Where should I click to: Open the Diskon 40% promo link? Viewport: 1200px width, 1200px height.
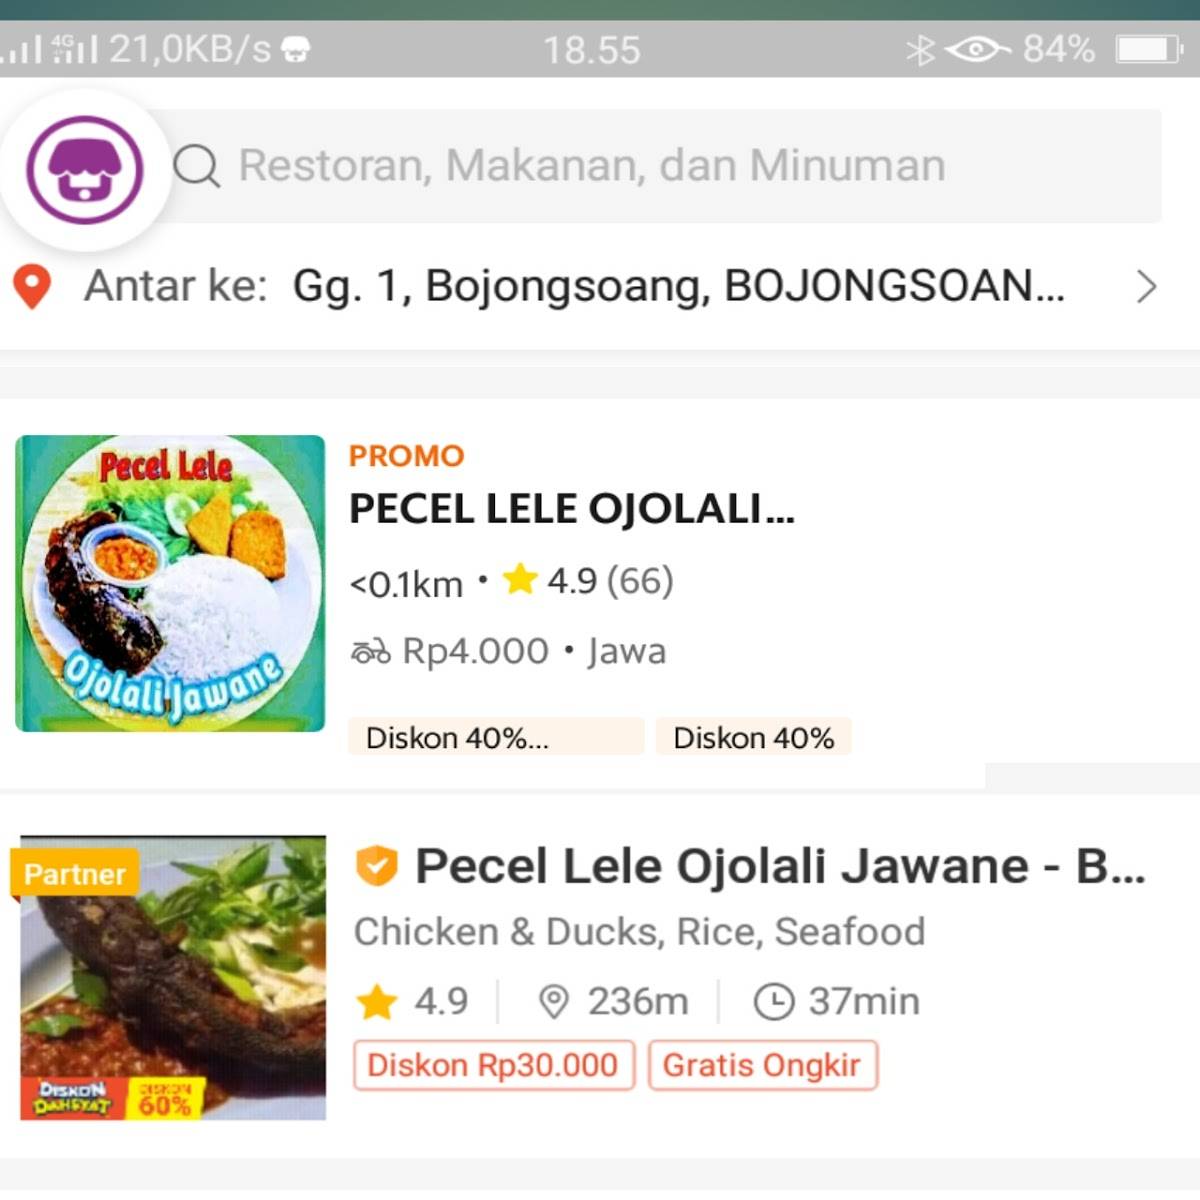(753, 737)
